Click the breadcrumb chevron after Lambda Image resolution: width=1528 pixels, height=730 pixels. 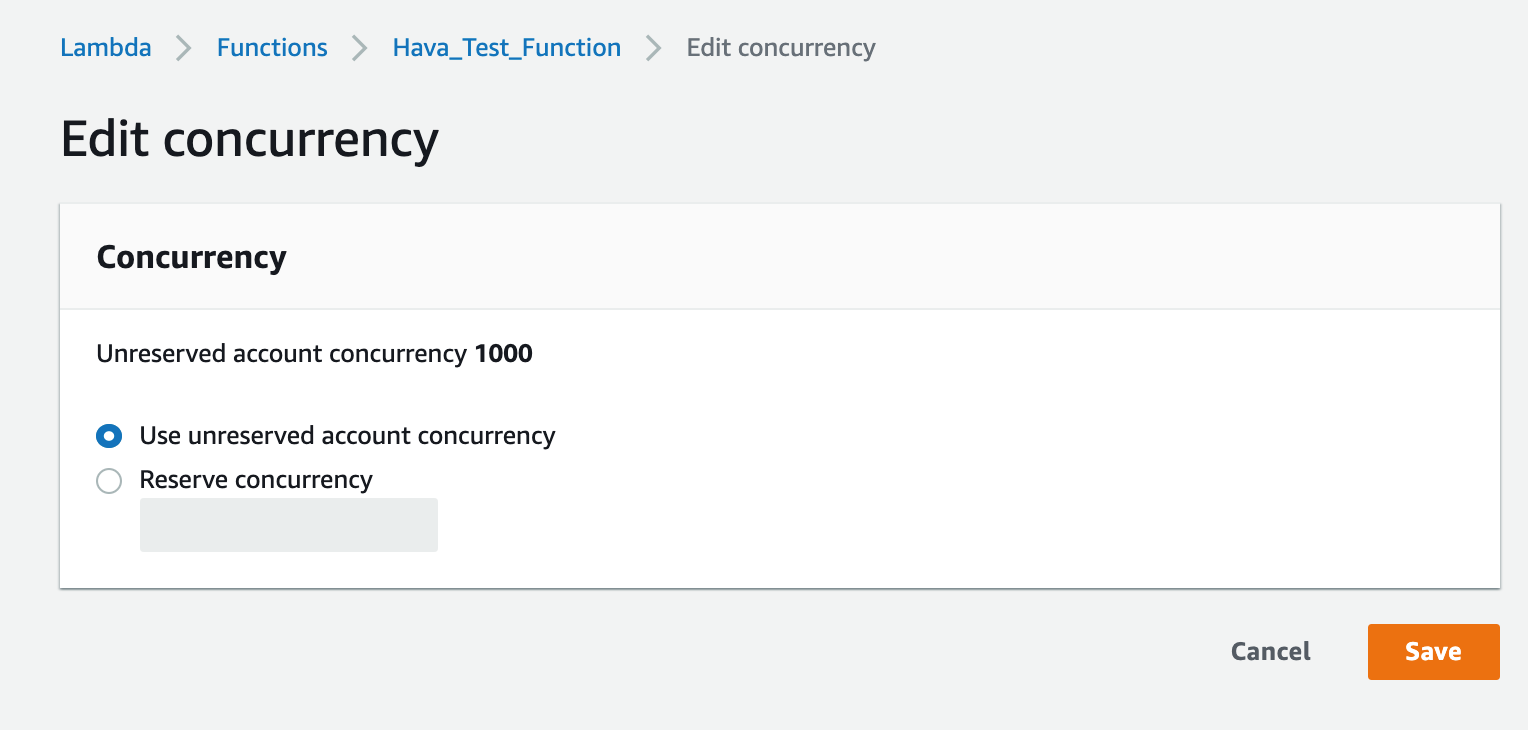[x=183, y=47]
